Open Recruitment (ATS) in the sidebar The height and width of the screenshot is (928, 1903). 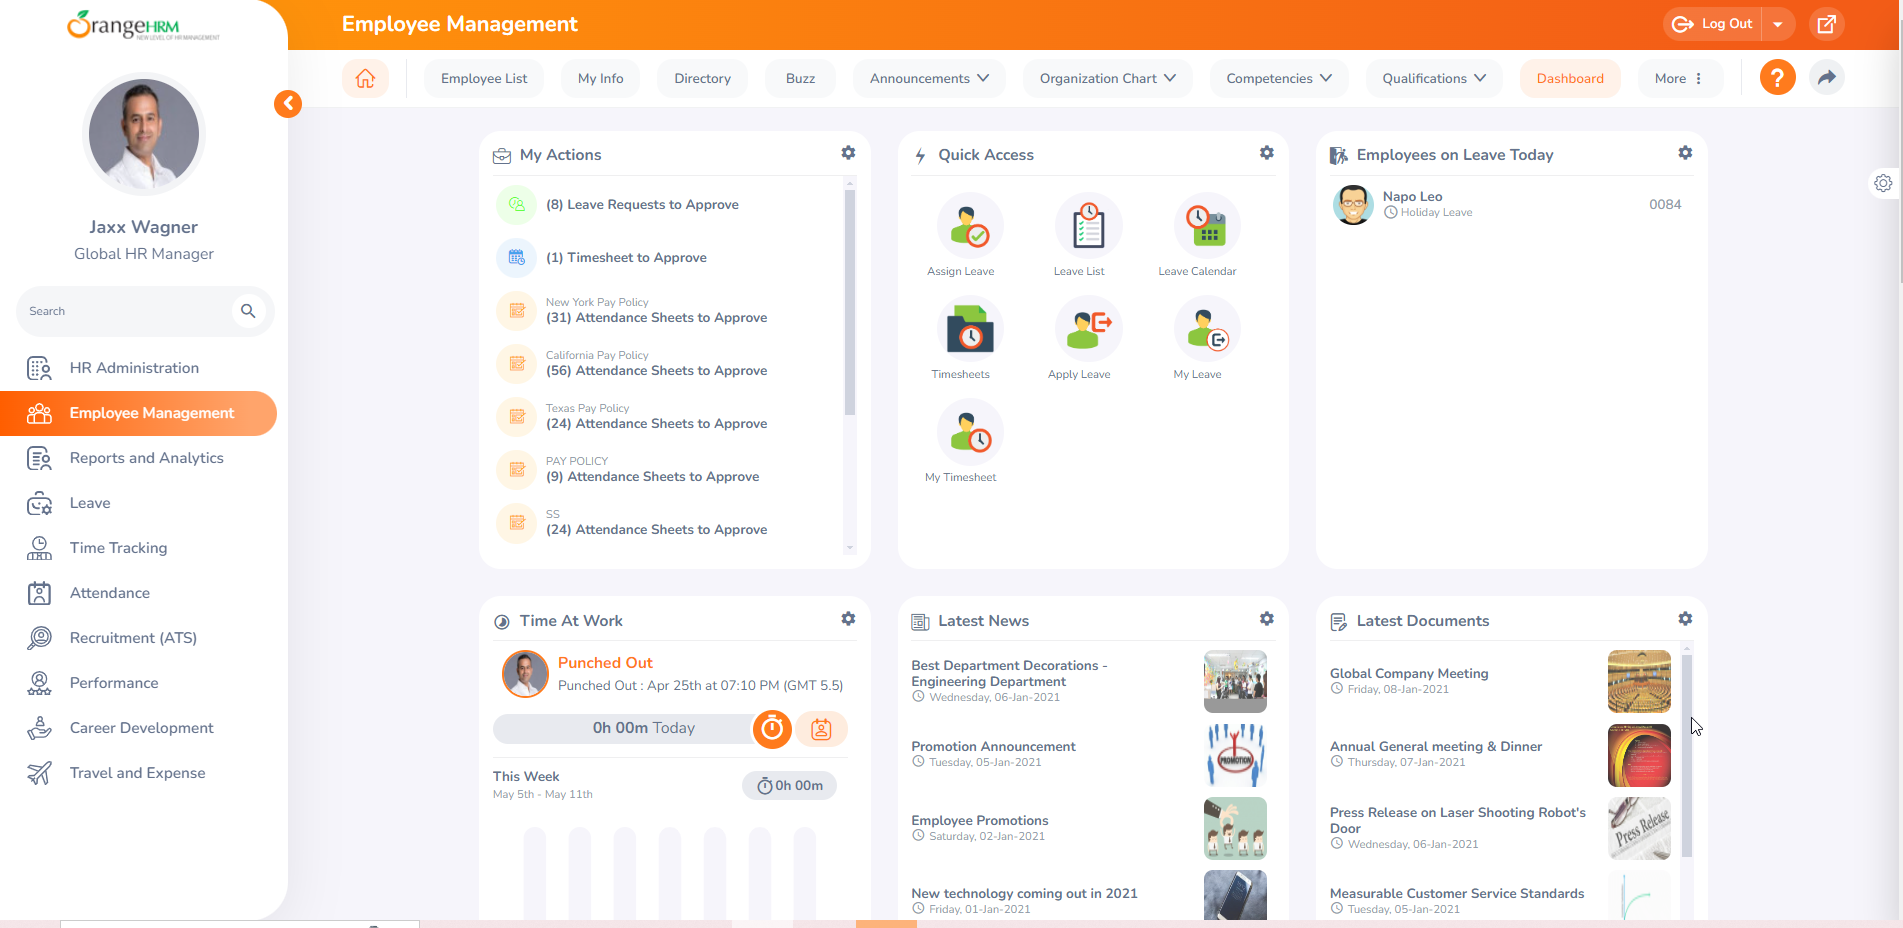[x=133, y=638]
